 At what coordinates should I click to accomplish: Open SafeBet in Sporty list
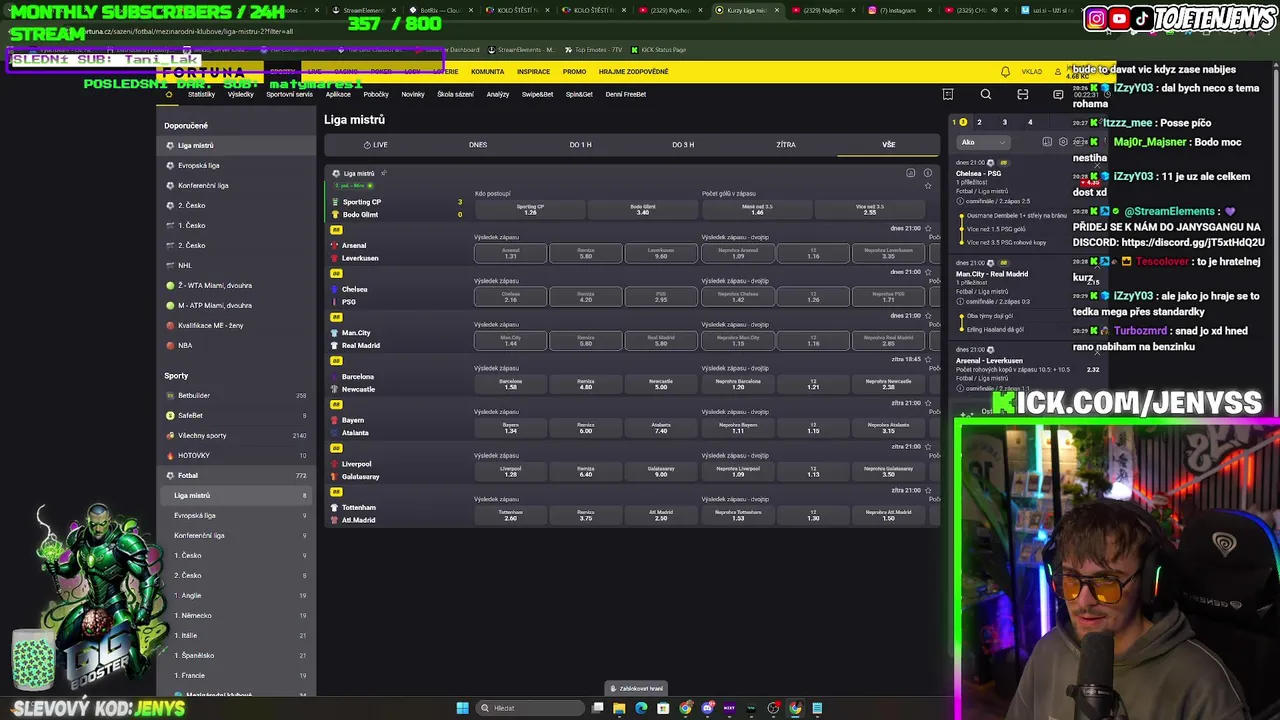238,415
